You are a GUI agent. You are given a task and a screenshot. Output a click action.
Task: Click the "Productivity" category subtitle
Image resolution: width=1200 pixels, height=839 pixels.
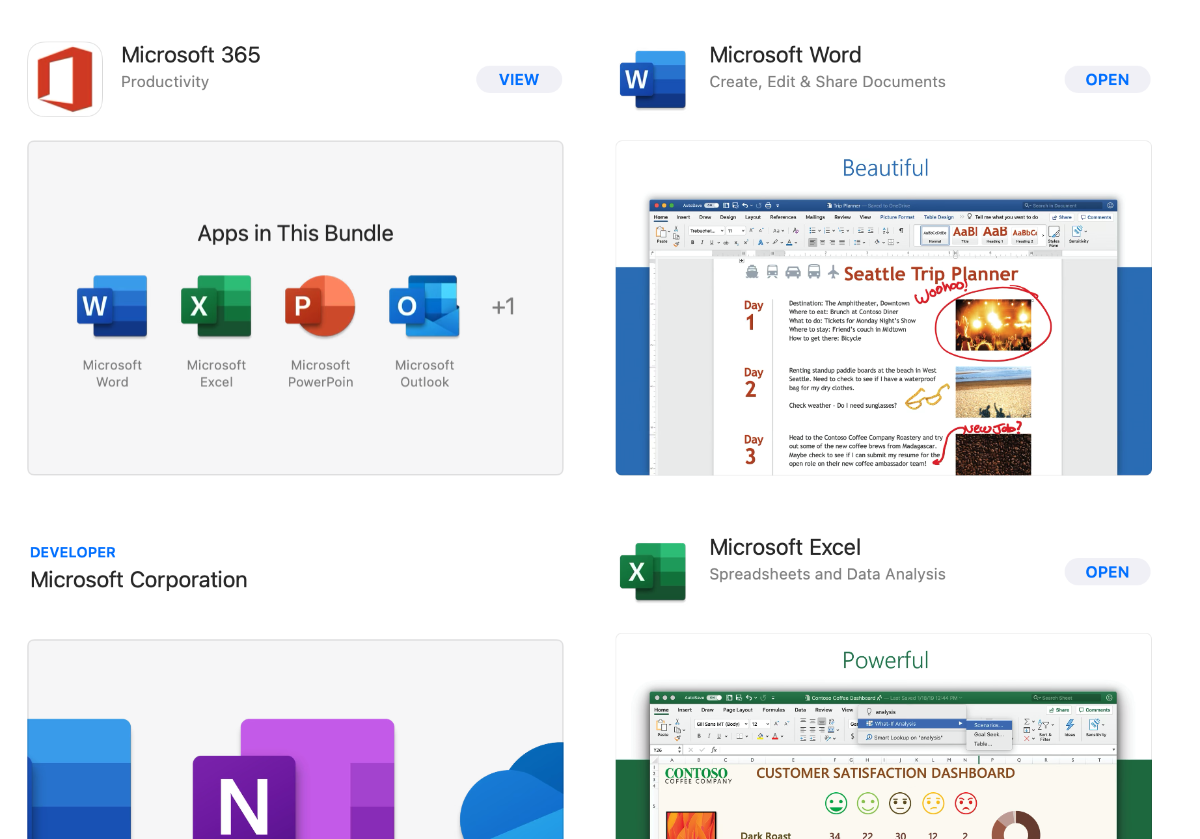(x=165, y=82)
